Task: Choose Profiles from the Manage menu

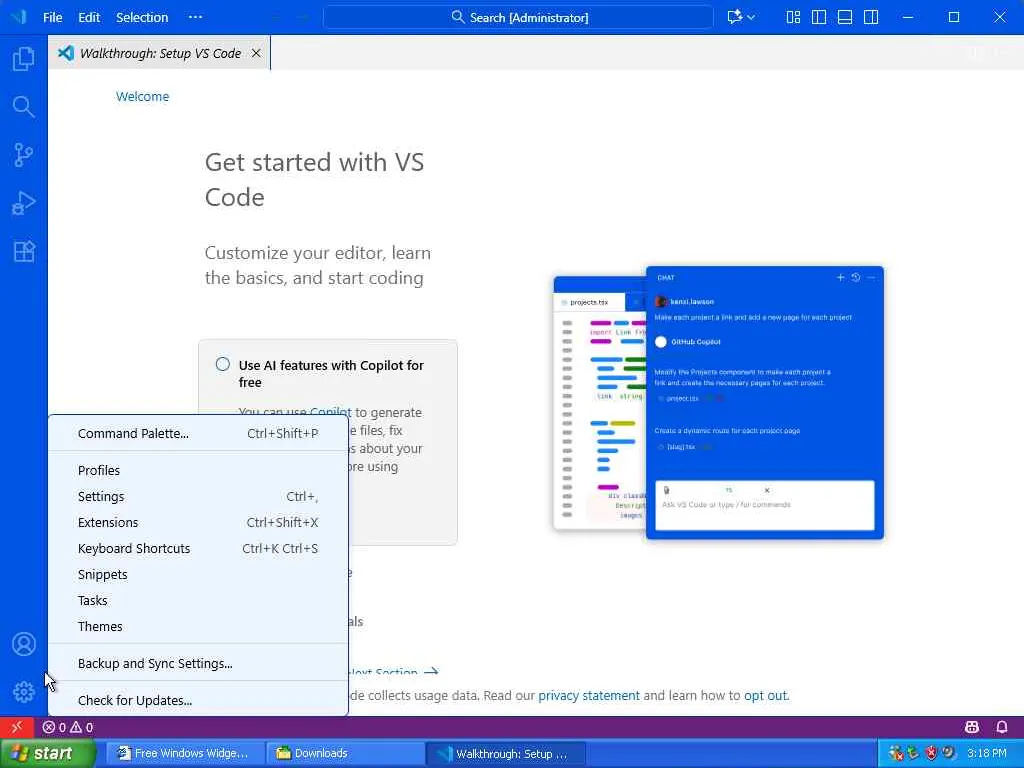Action: tap(198, 470)
